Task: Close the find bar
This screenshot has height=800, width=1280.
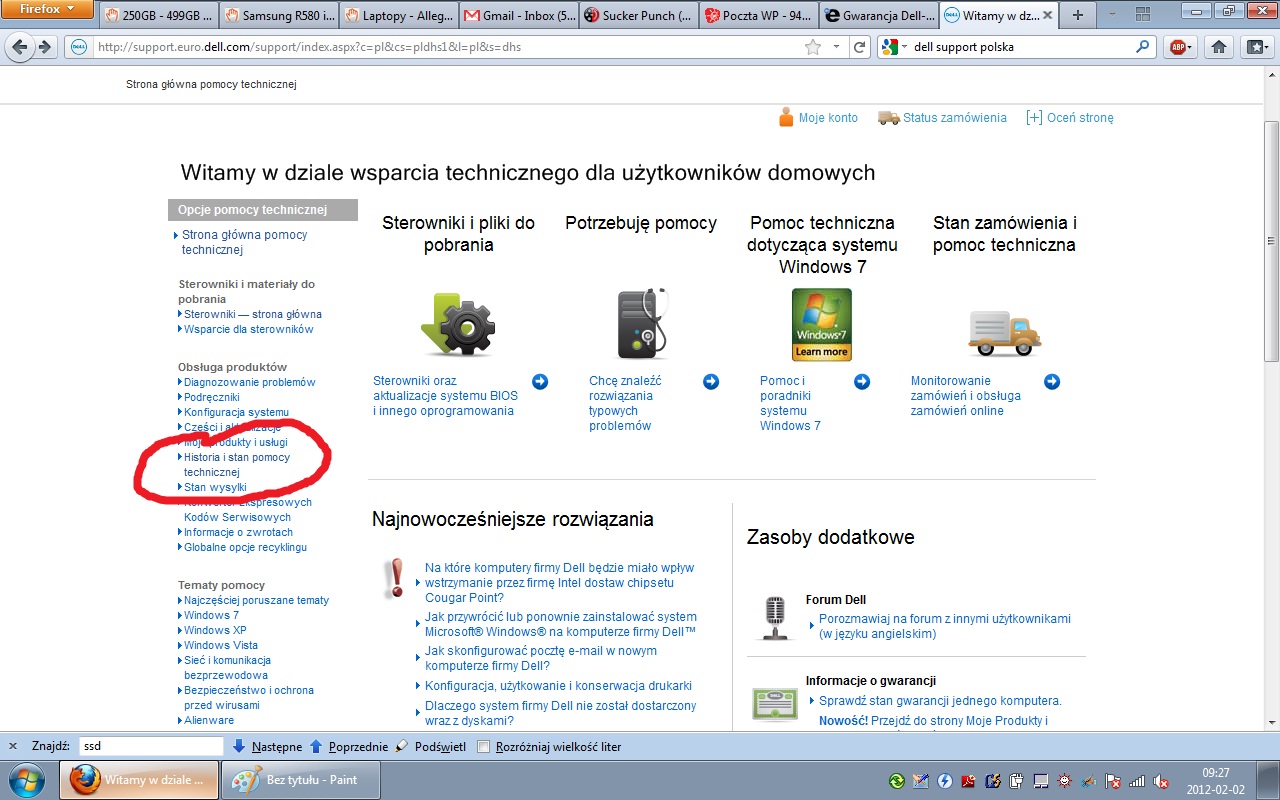Action: coord(14,746)
